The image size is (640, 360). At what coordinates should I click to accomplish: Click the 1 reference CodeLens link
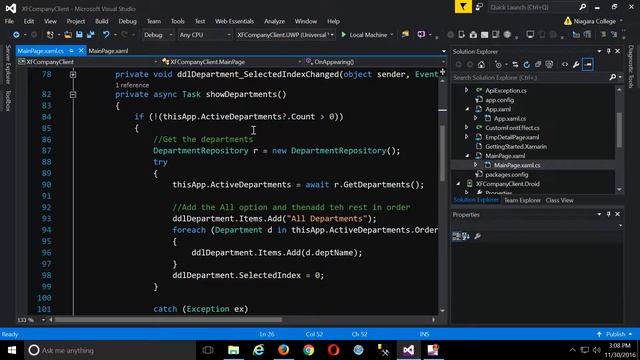pos(132,85)
